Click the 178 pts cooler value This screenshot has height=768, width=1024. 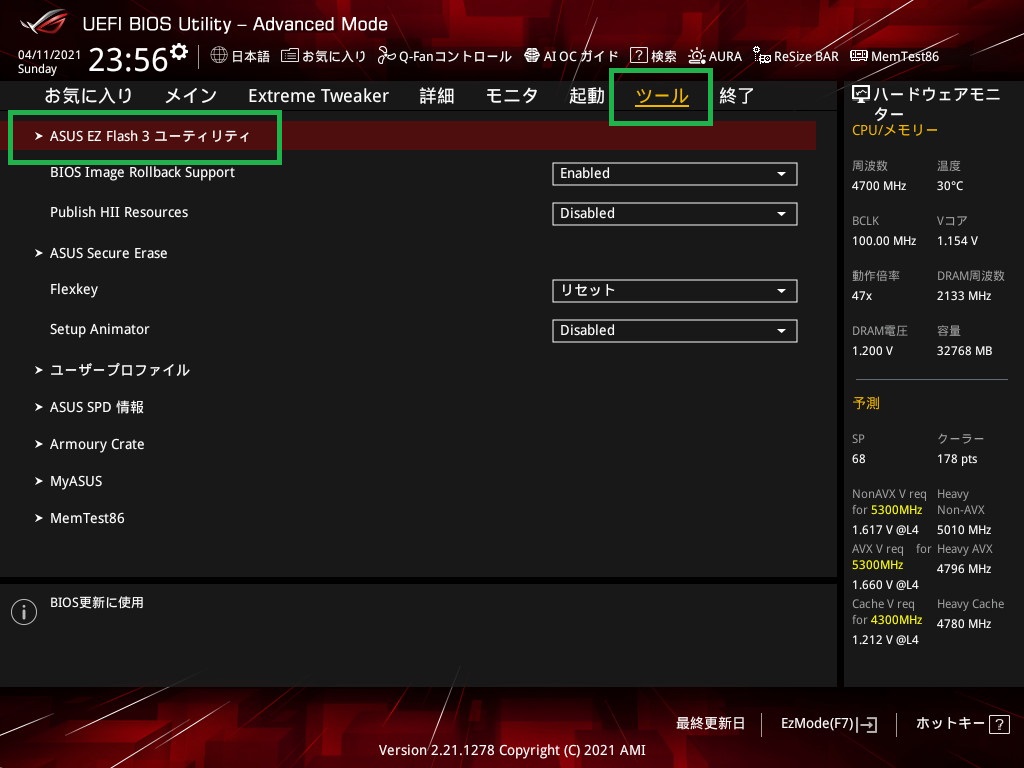coord(957,459)
